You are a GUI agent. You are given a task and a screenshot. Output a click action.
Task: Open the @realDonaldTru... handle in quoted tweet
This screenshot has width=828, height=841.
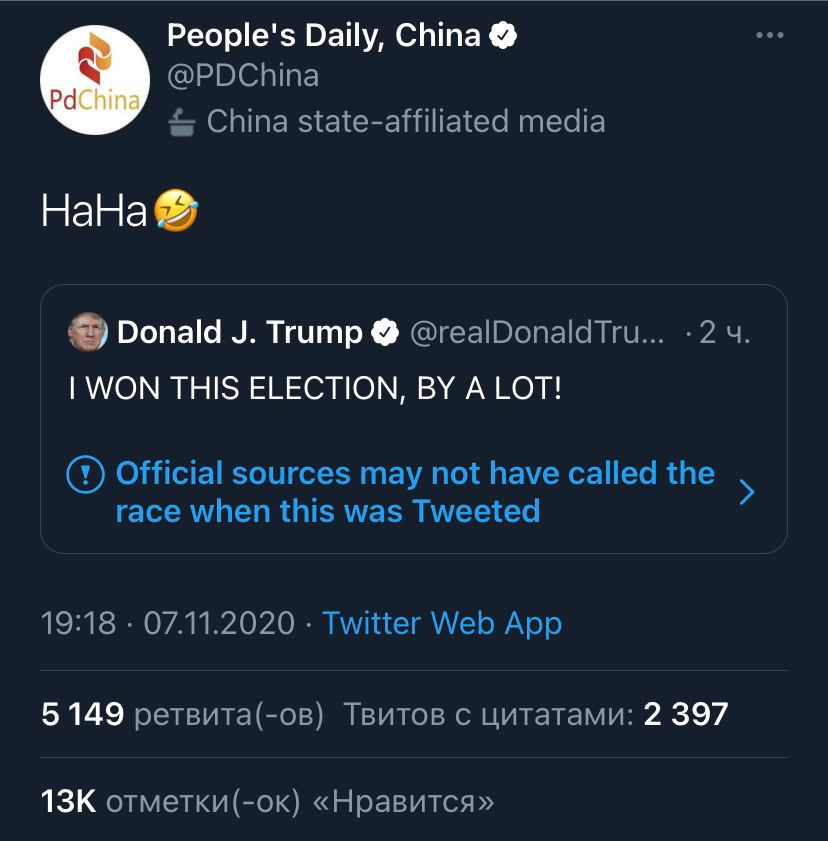coord(537,332)
